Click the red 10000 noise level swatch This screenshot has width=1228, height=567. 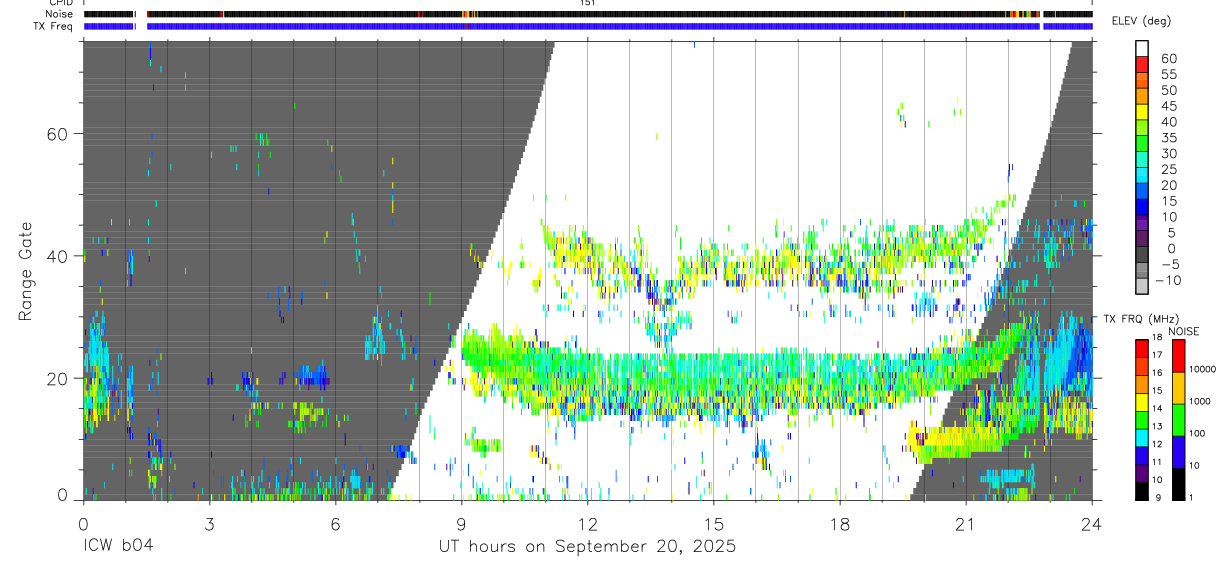pyautogui.click(x=1180, y=357)
